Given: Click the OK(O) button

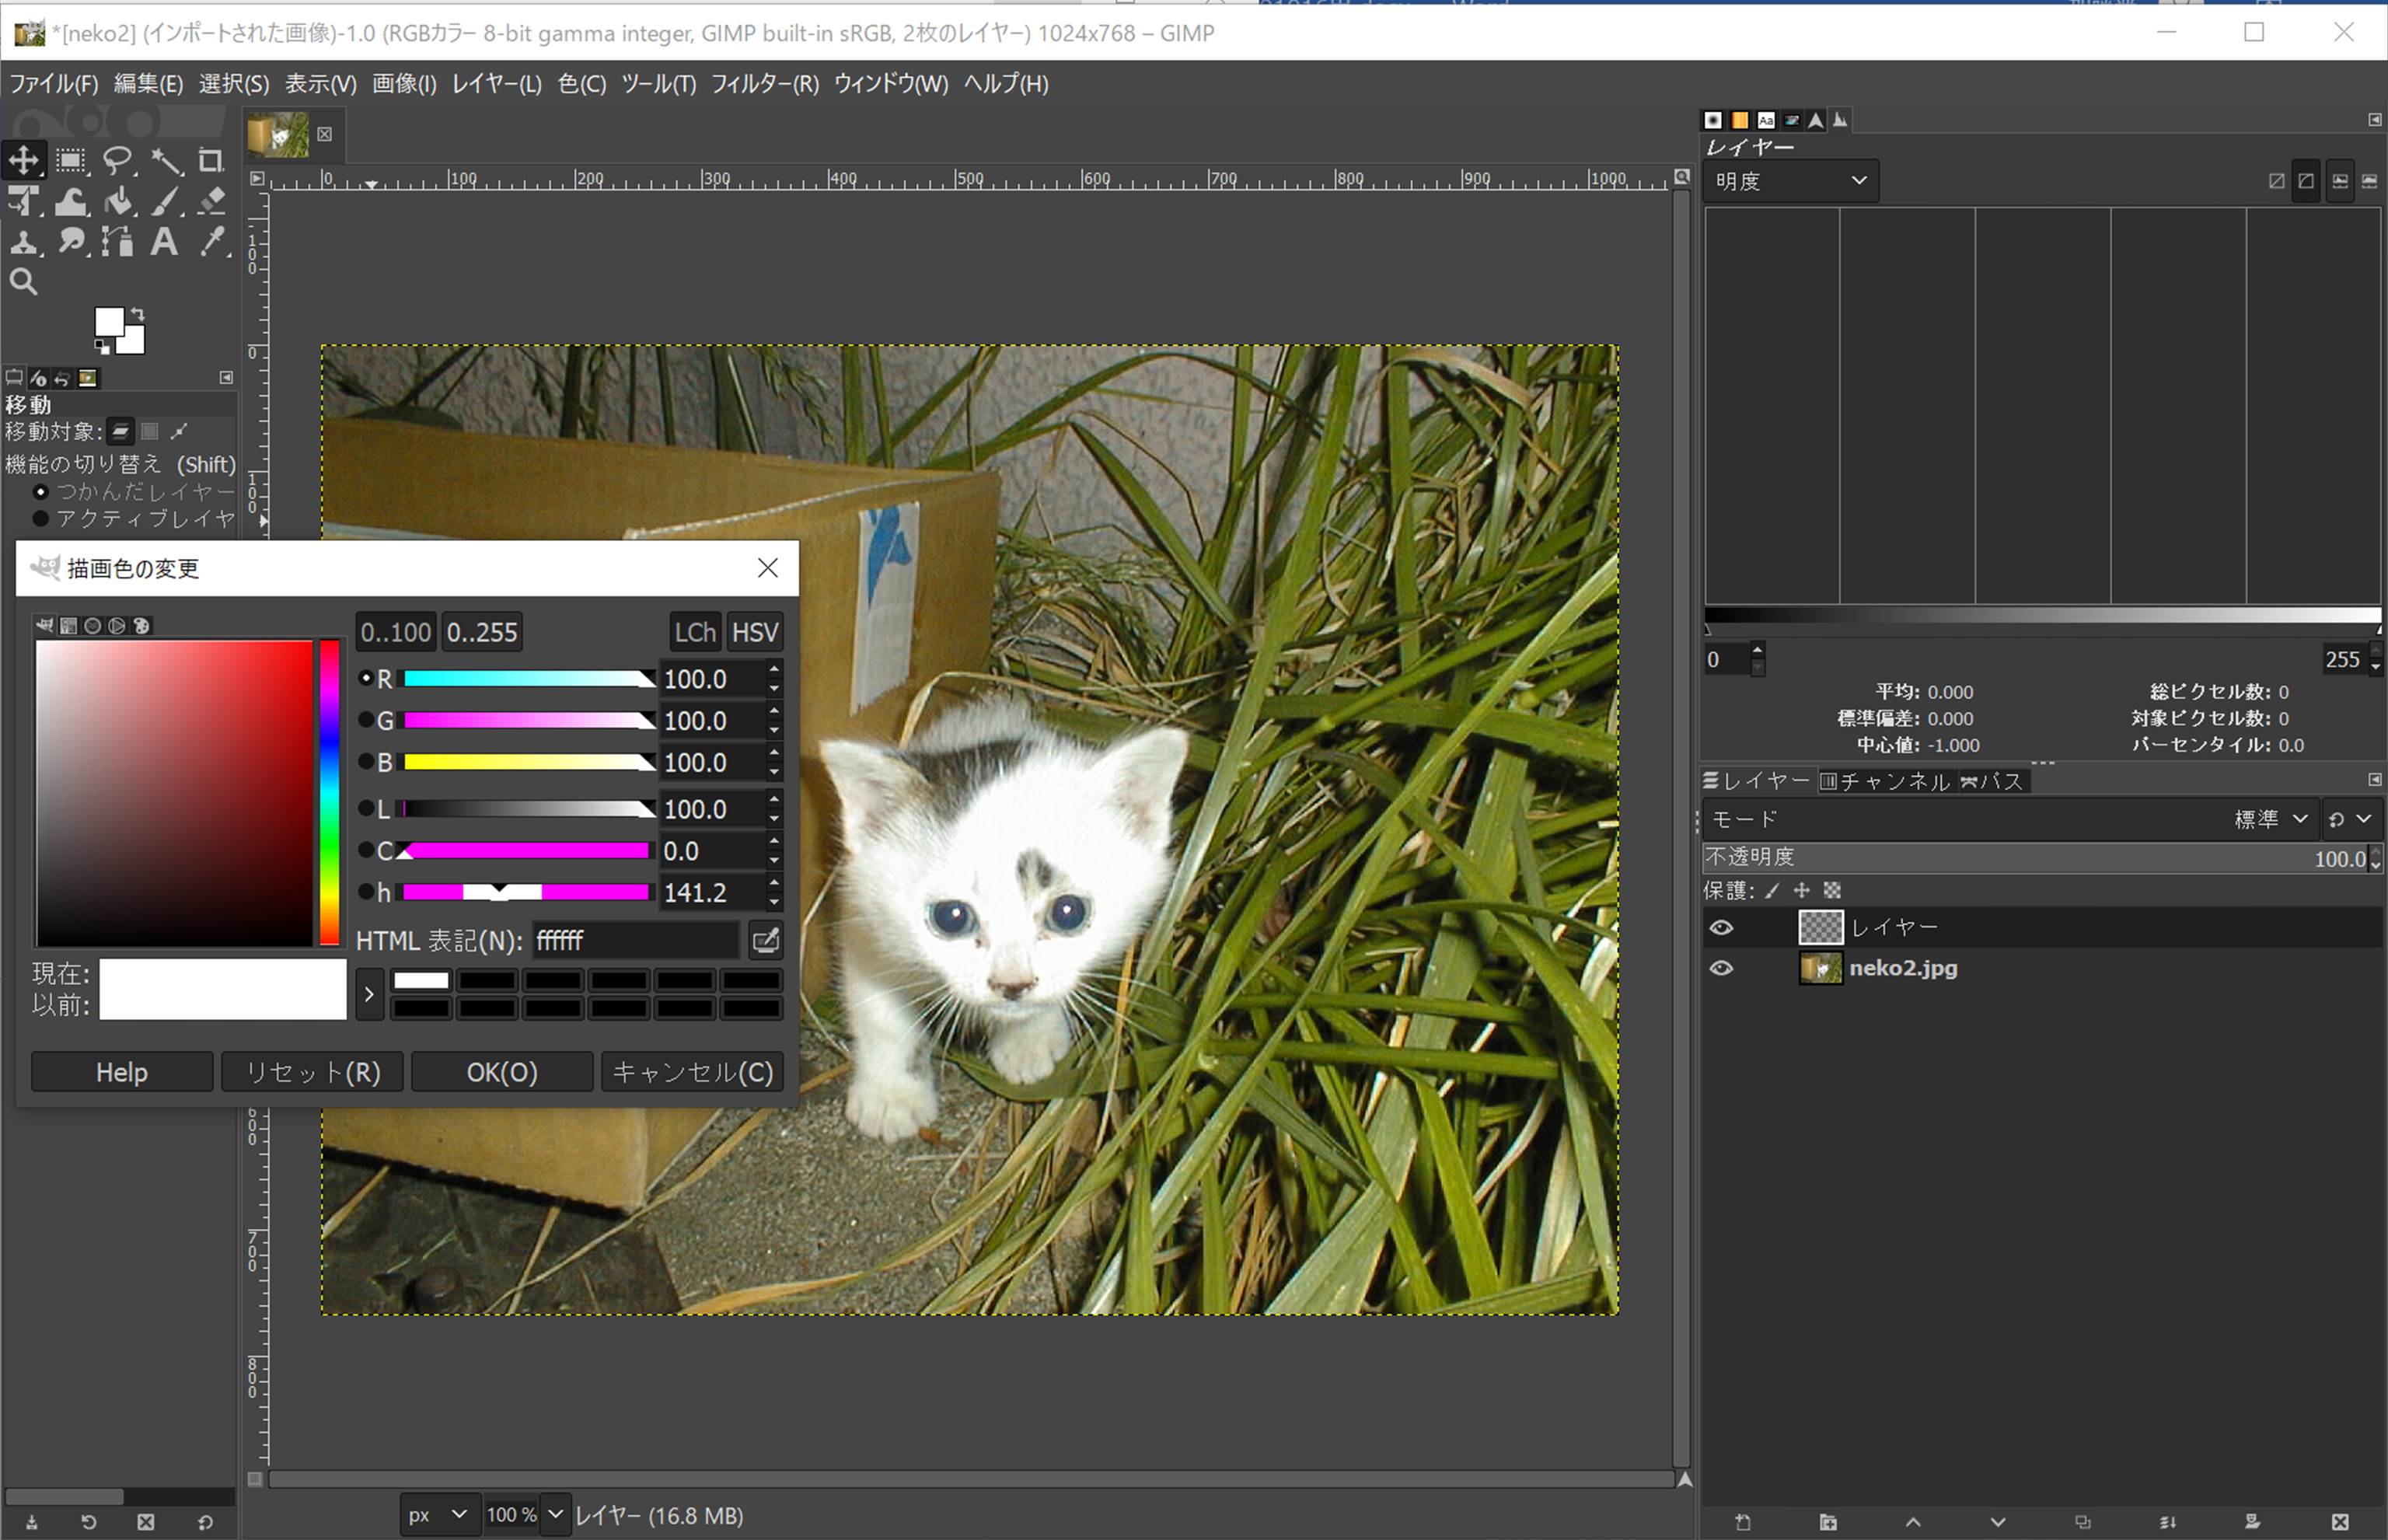Looking at the screenshot, I should tap(502, 1072).
